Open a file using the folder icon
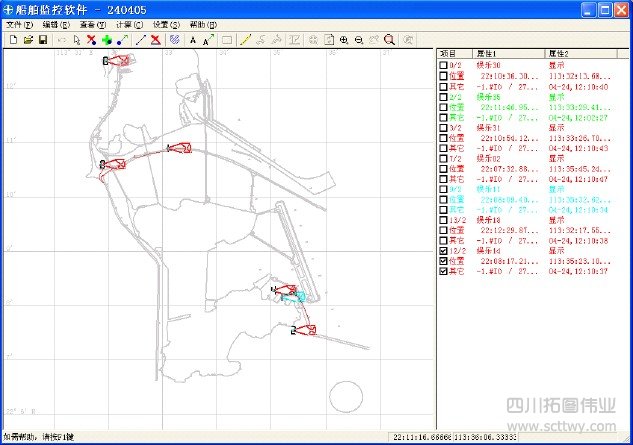Image resolution: width=633 pixels, height=445 pixels. [28, 40]
